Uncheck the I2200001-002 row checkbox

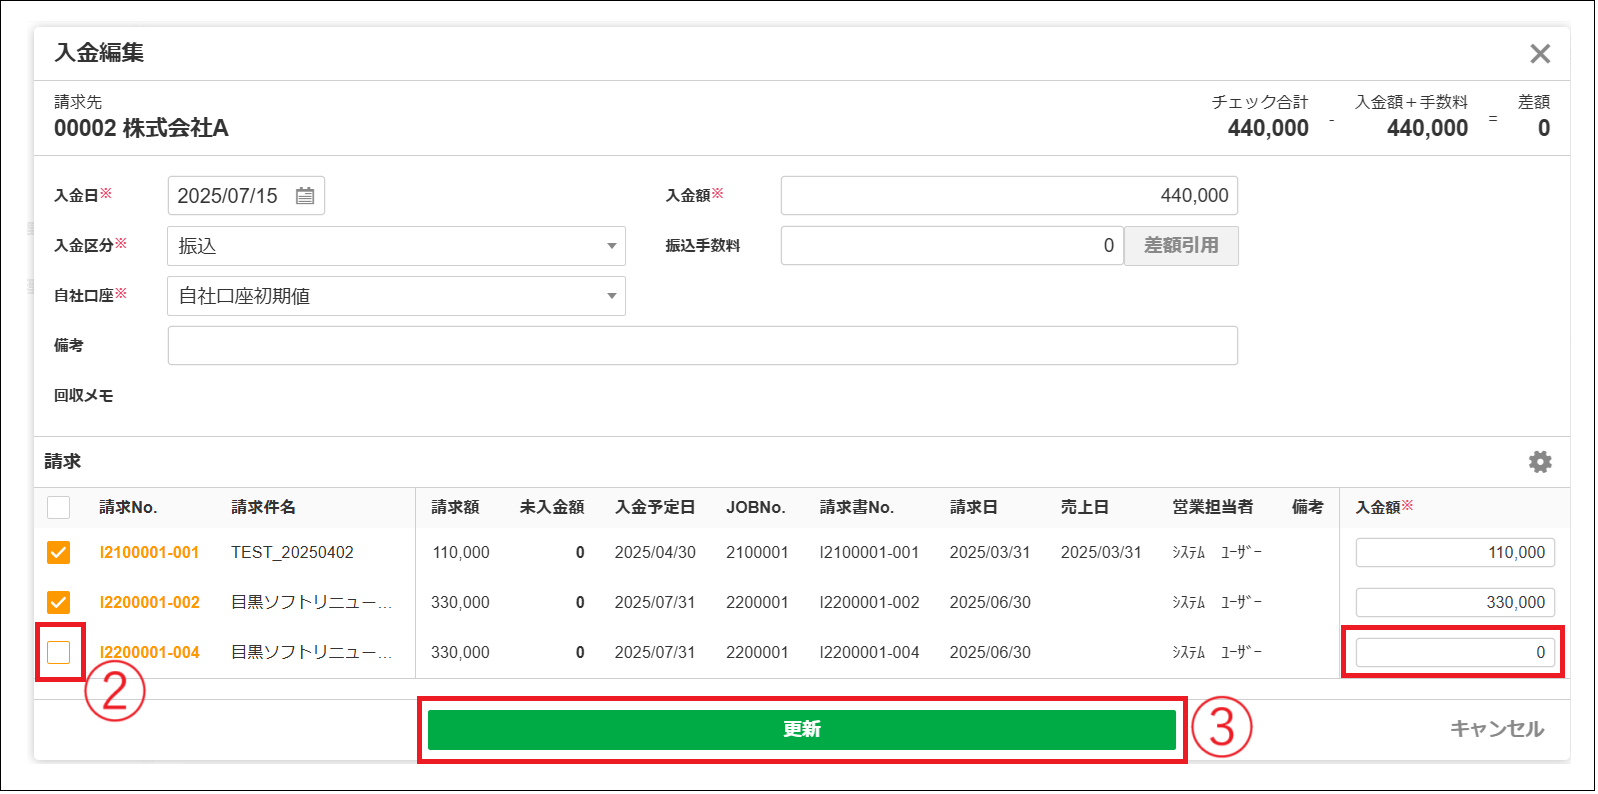59,602
